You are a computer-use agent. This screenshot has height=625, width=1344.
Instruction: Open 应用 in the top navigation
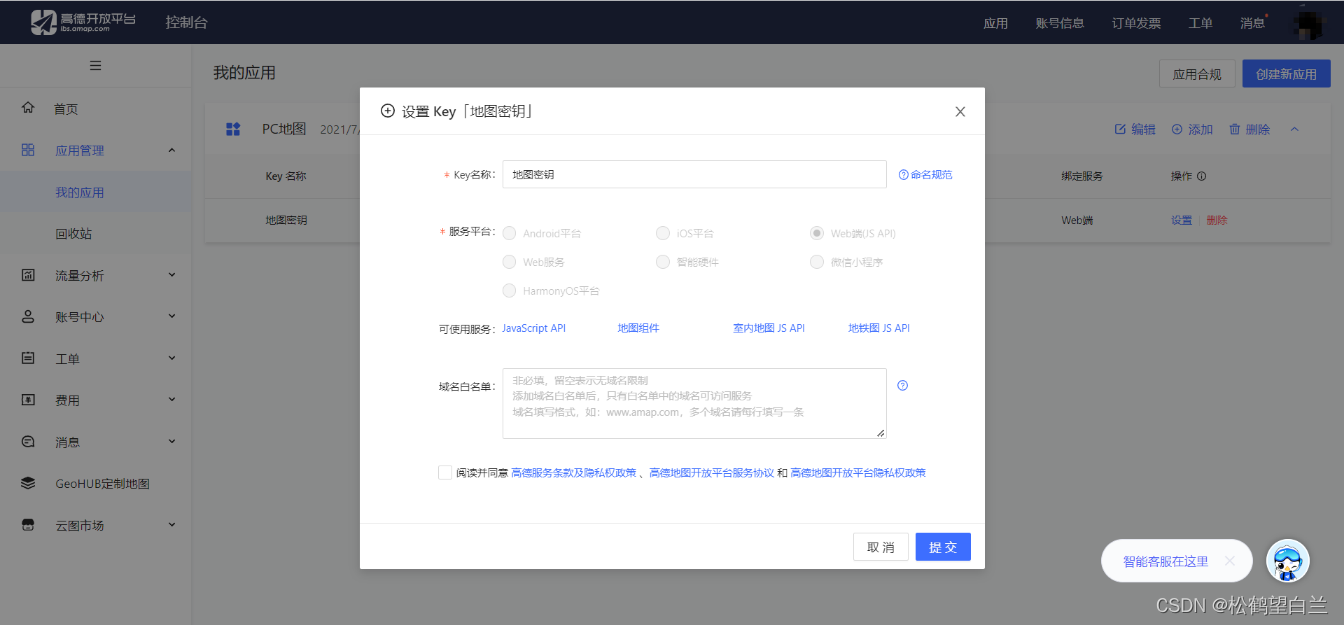995,23
